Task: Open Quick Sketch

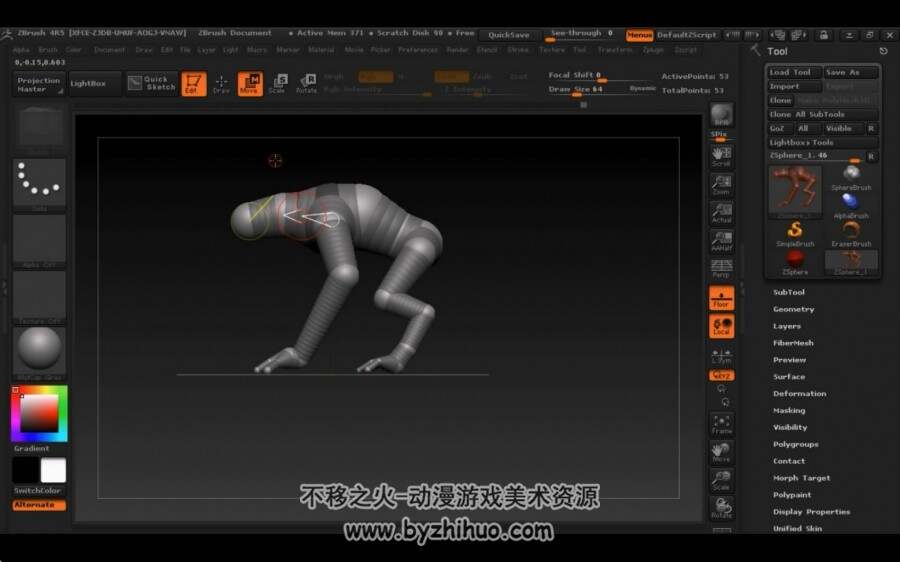Action: [x=152, y=83]
